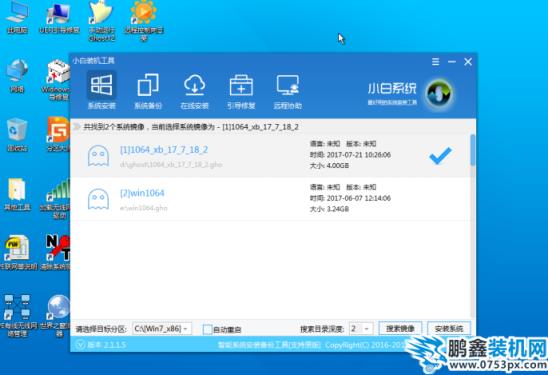
Task: Click the version icon in the status bar
Action: tap(80, 345)
